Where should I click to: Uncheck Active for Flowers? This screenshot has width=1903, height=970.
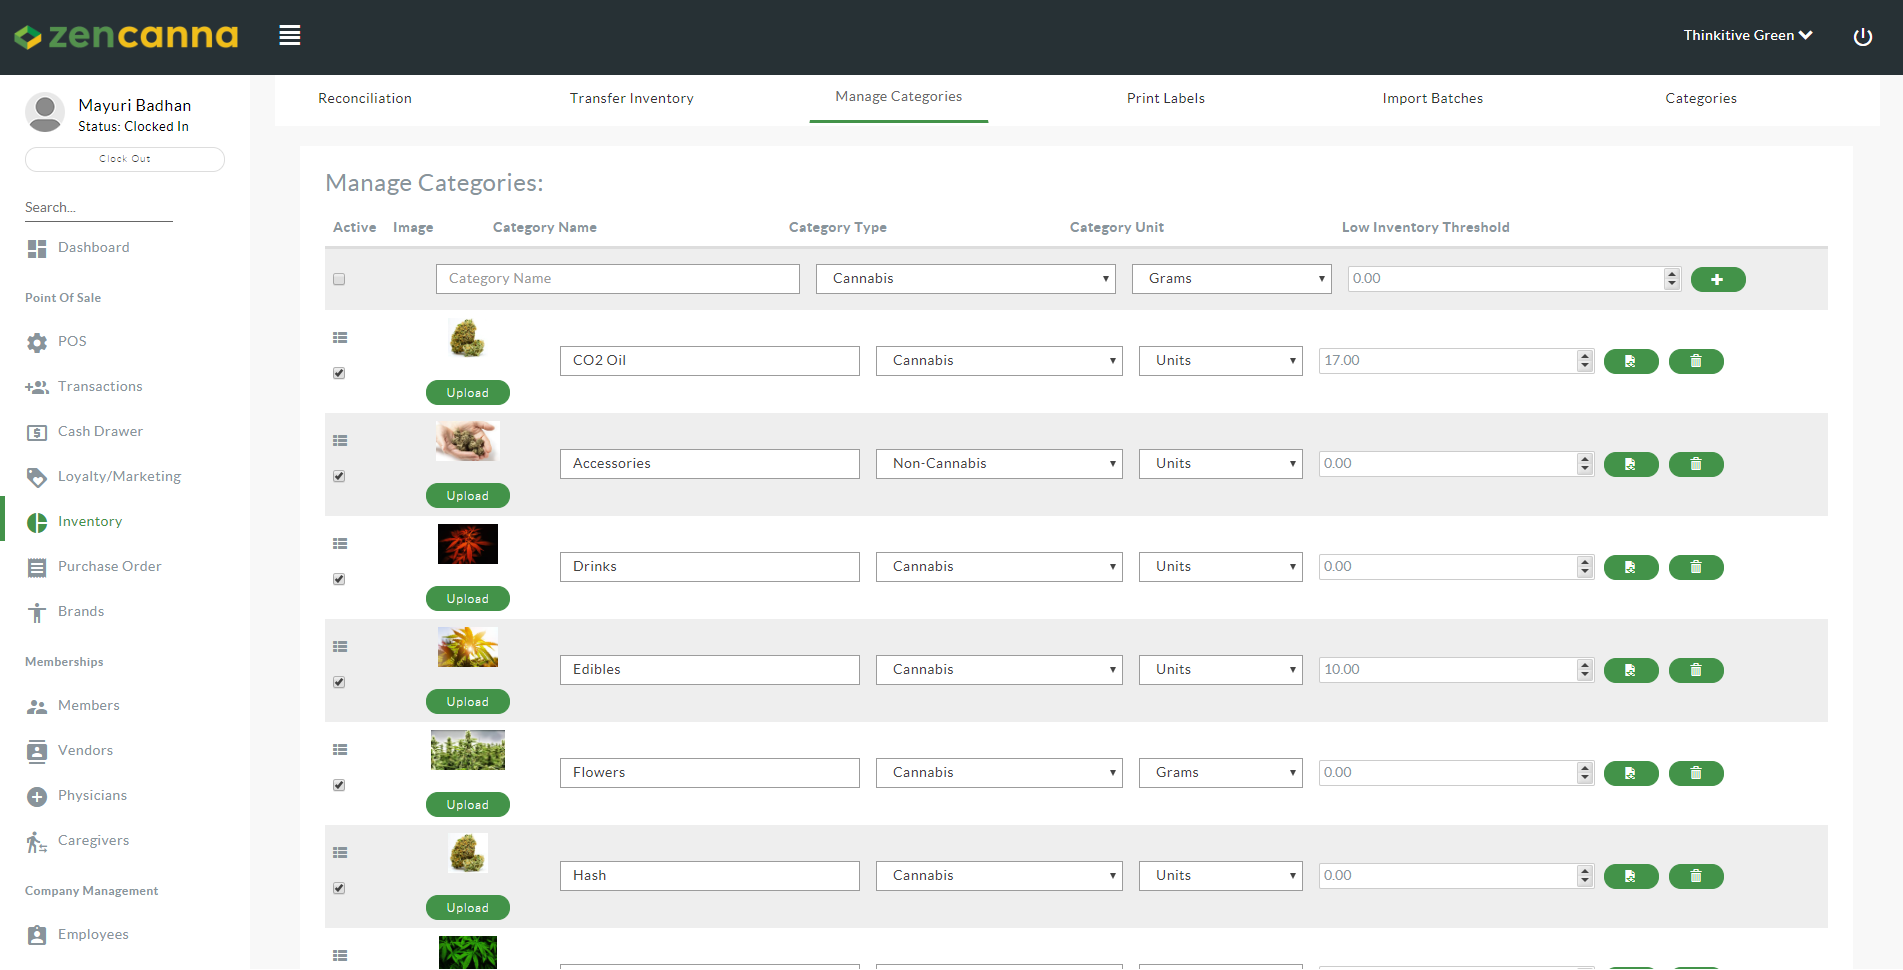[339, 785]
